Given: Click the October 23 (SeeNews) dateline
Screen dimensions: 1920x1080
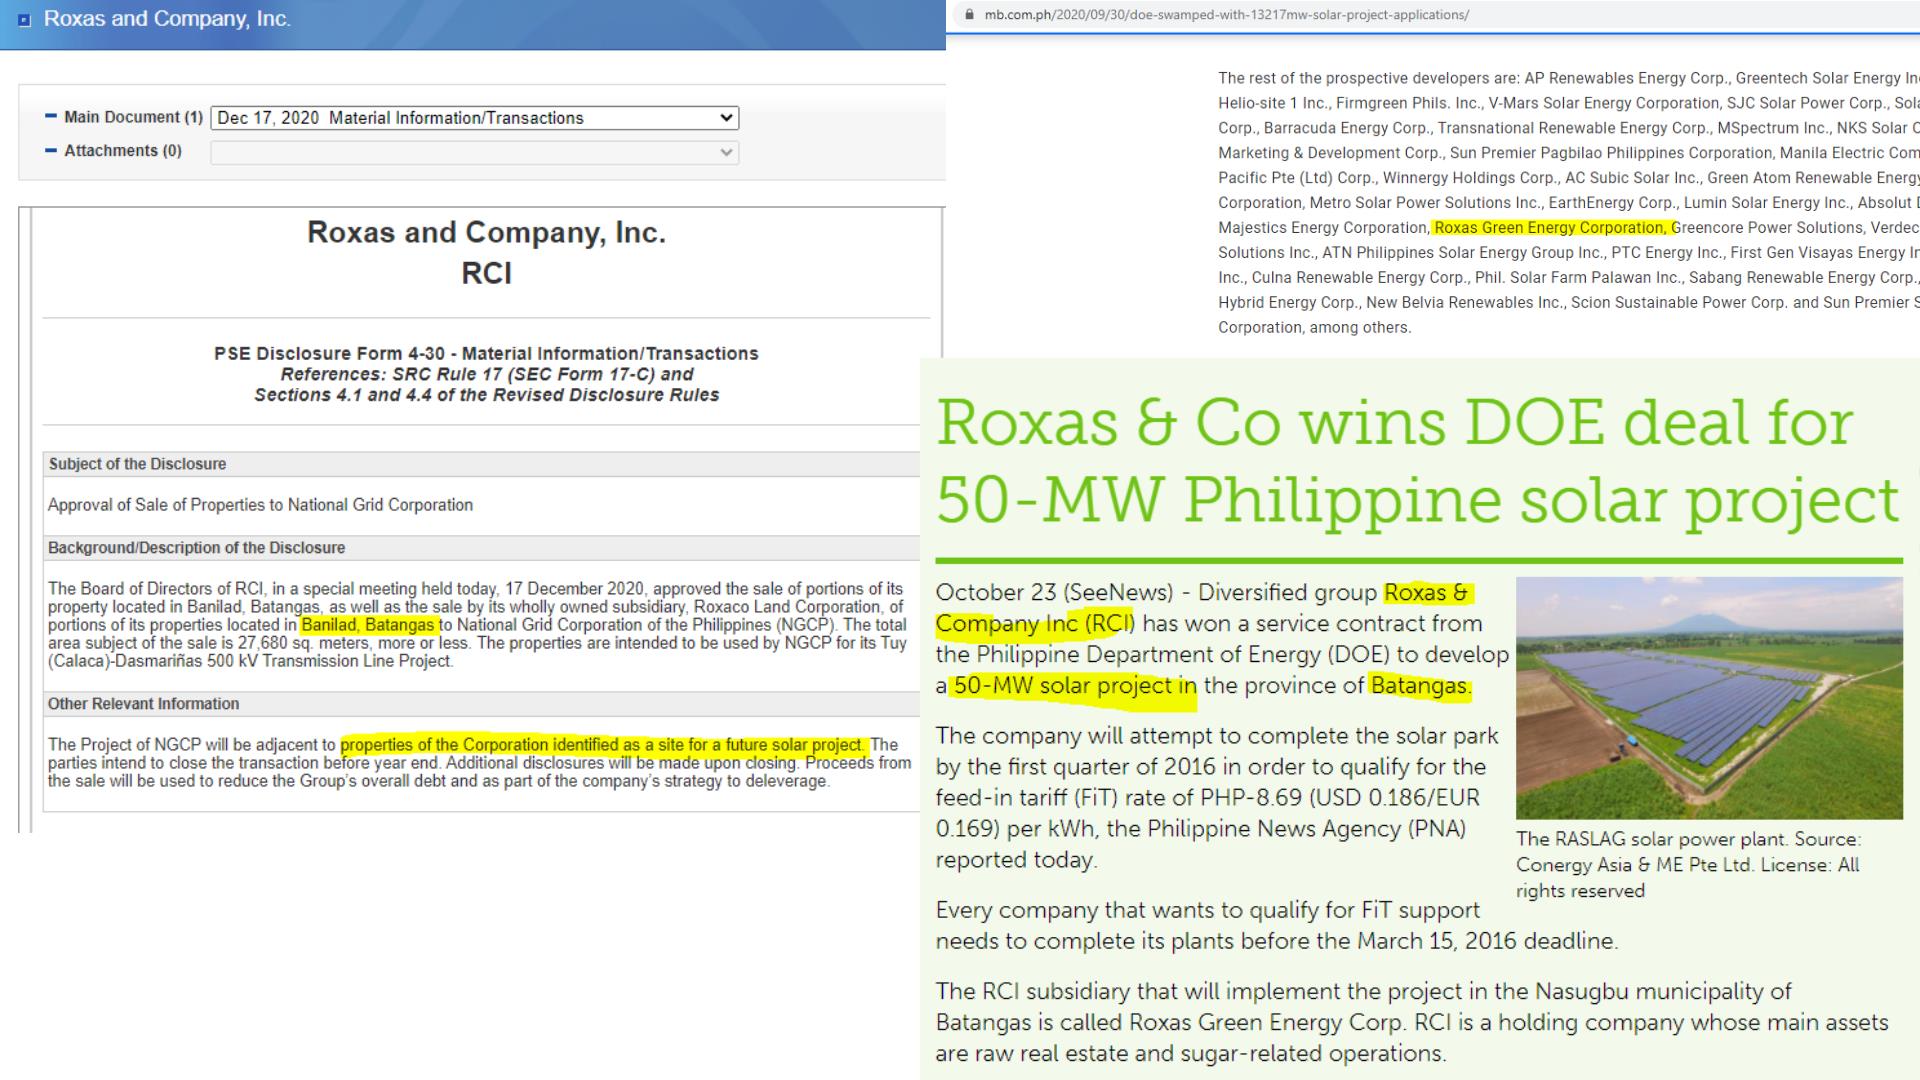Looking at the screenshot, I should pos(1056,593).
